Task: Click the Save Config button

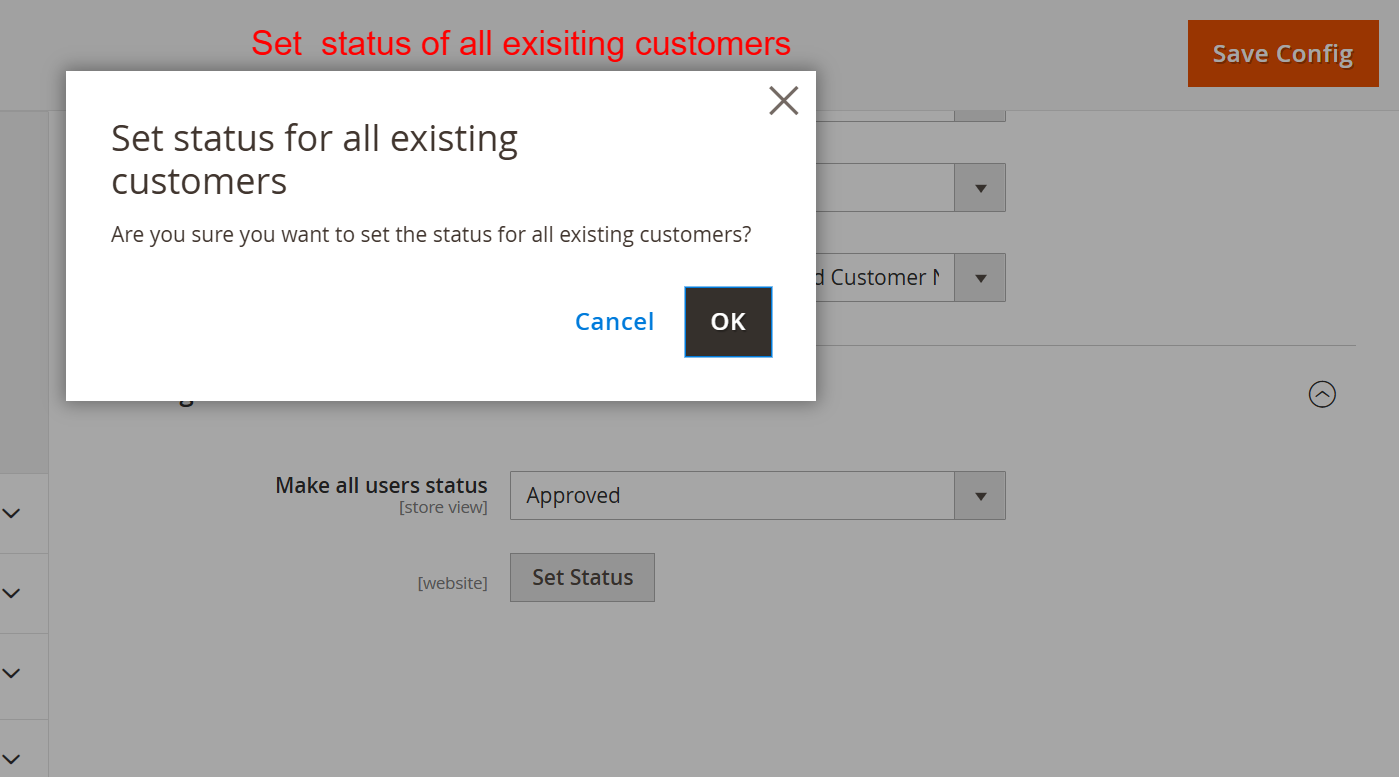Action: 1282,54
